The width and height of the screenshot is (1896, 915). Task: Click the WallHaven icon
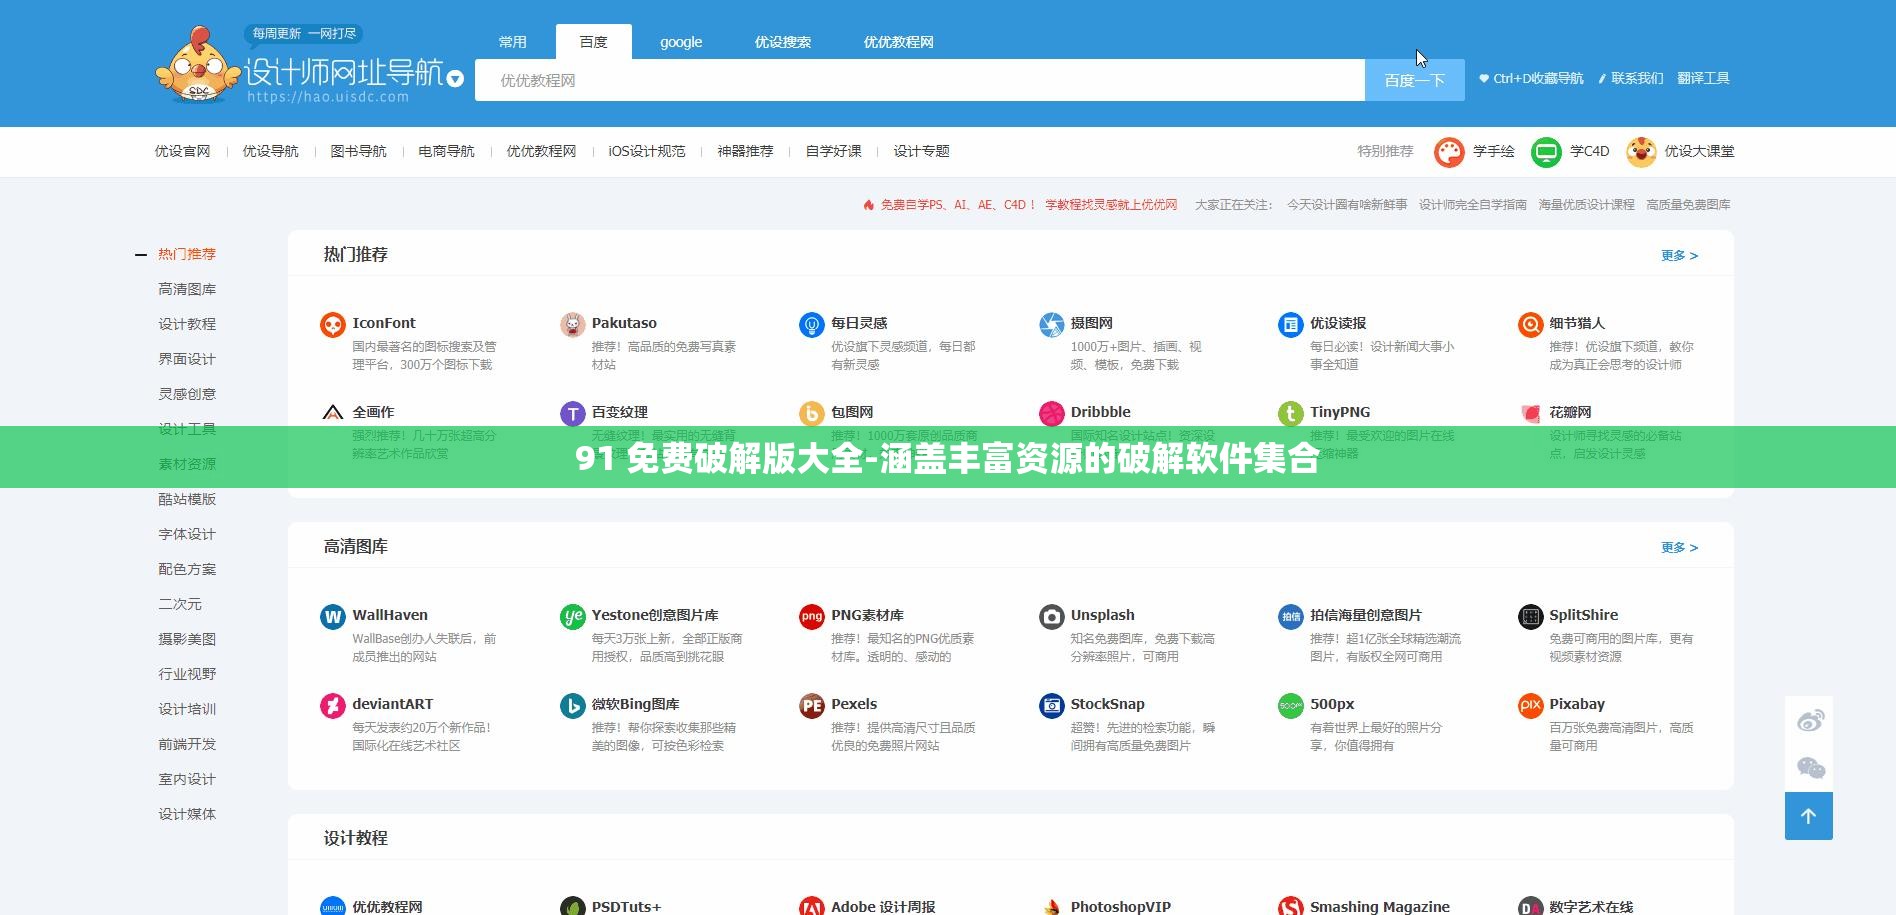[331, 616]
